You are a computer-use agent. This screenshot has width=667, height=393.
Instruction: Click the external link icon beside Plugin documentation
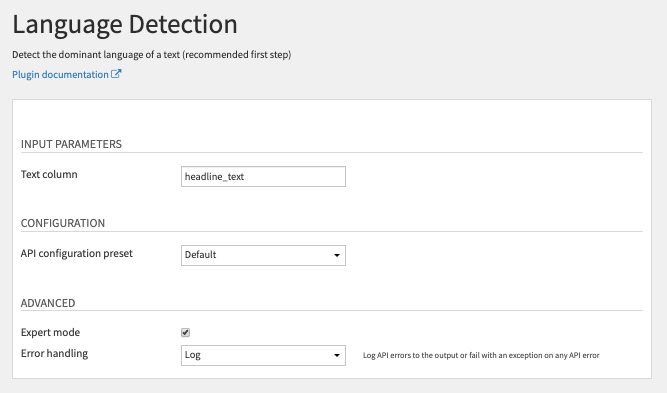click(x=116, y=74)
